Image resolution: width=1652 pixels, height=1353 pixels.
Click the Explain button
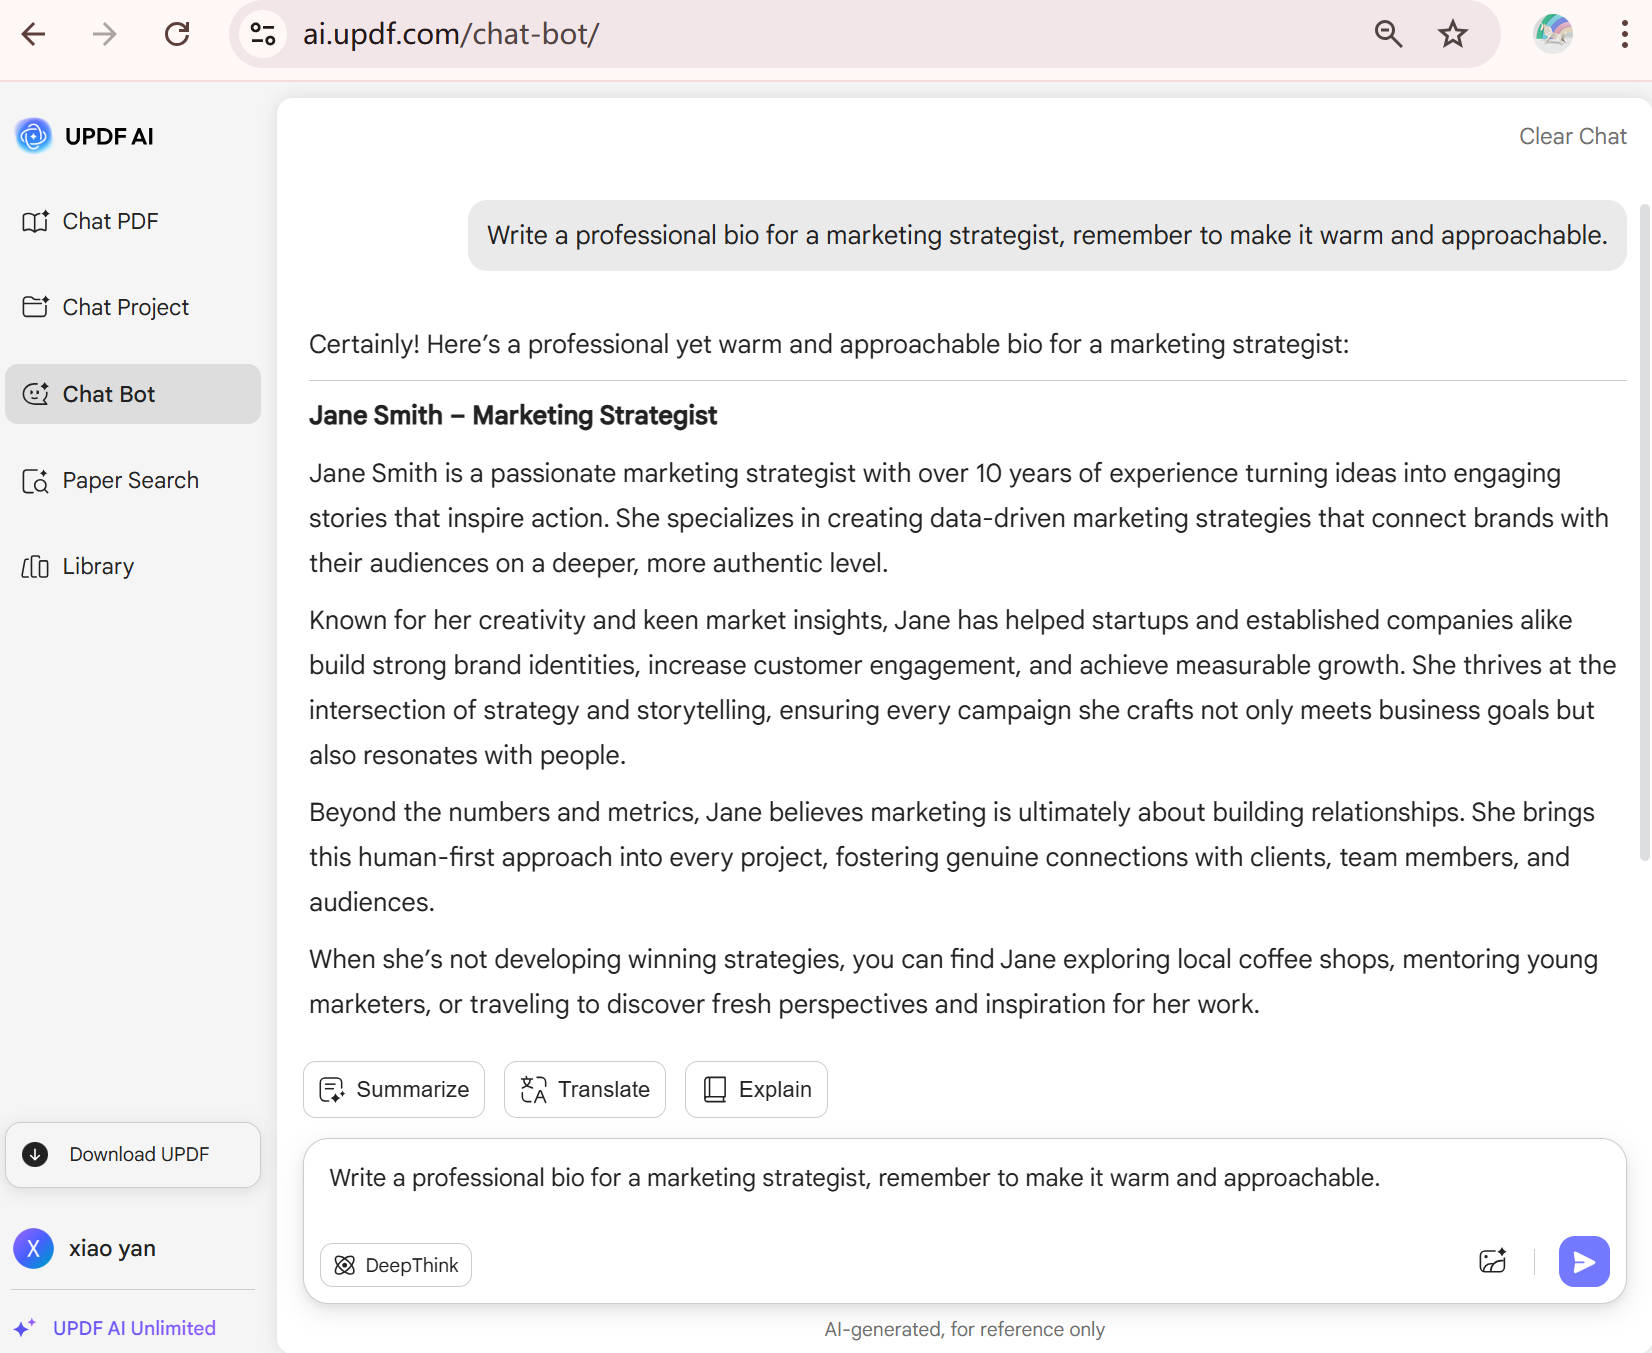(x=756, y=1089)
